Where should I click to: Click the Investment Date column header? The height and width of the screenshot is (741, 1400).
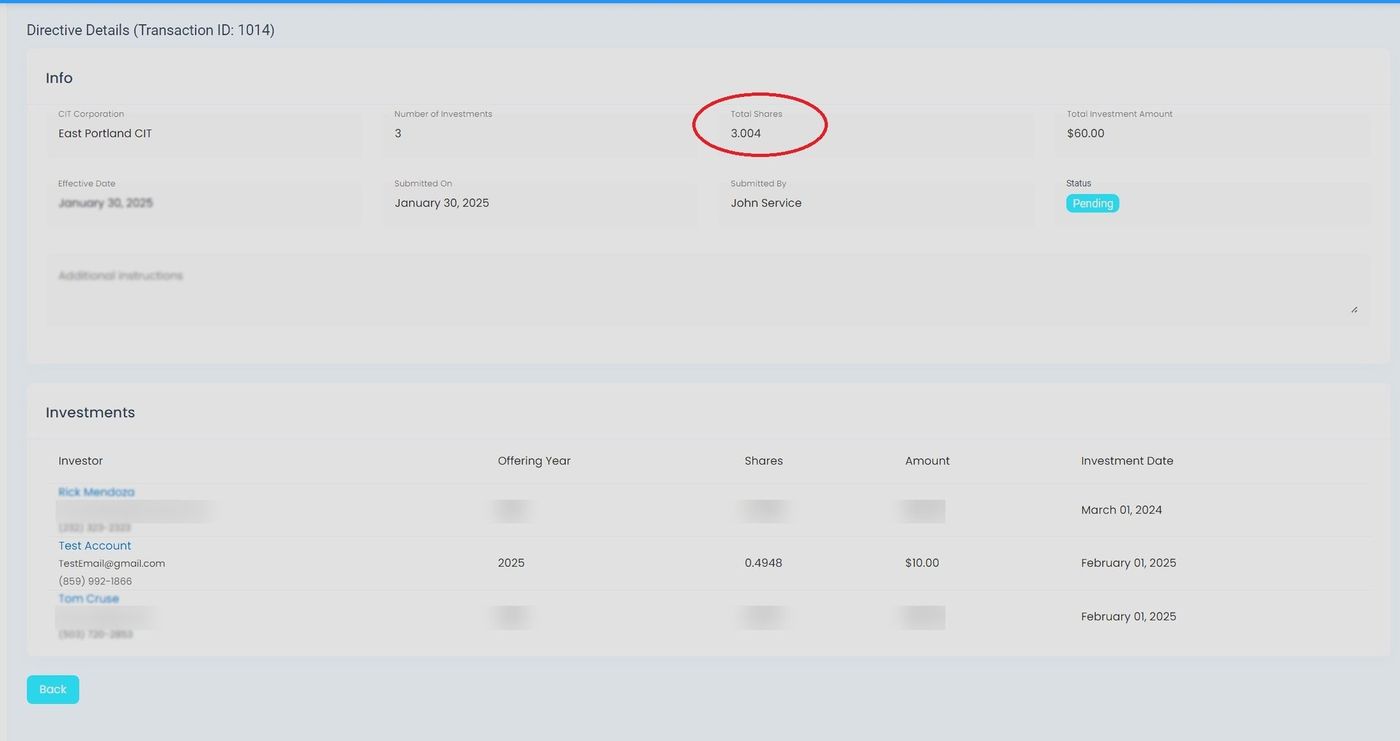[1127, 461]
